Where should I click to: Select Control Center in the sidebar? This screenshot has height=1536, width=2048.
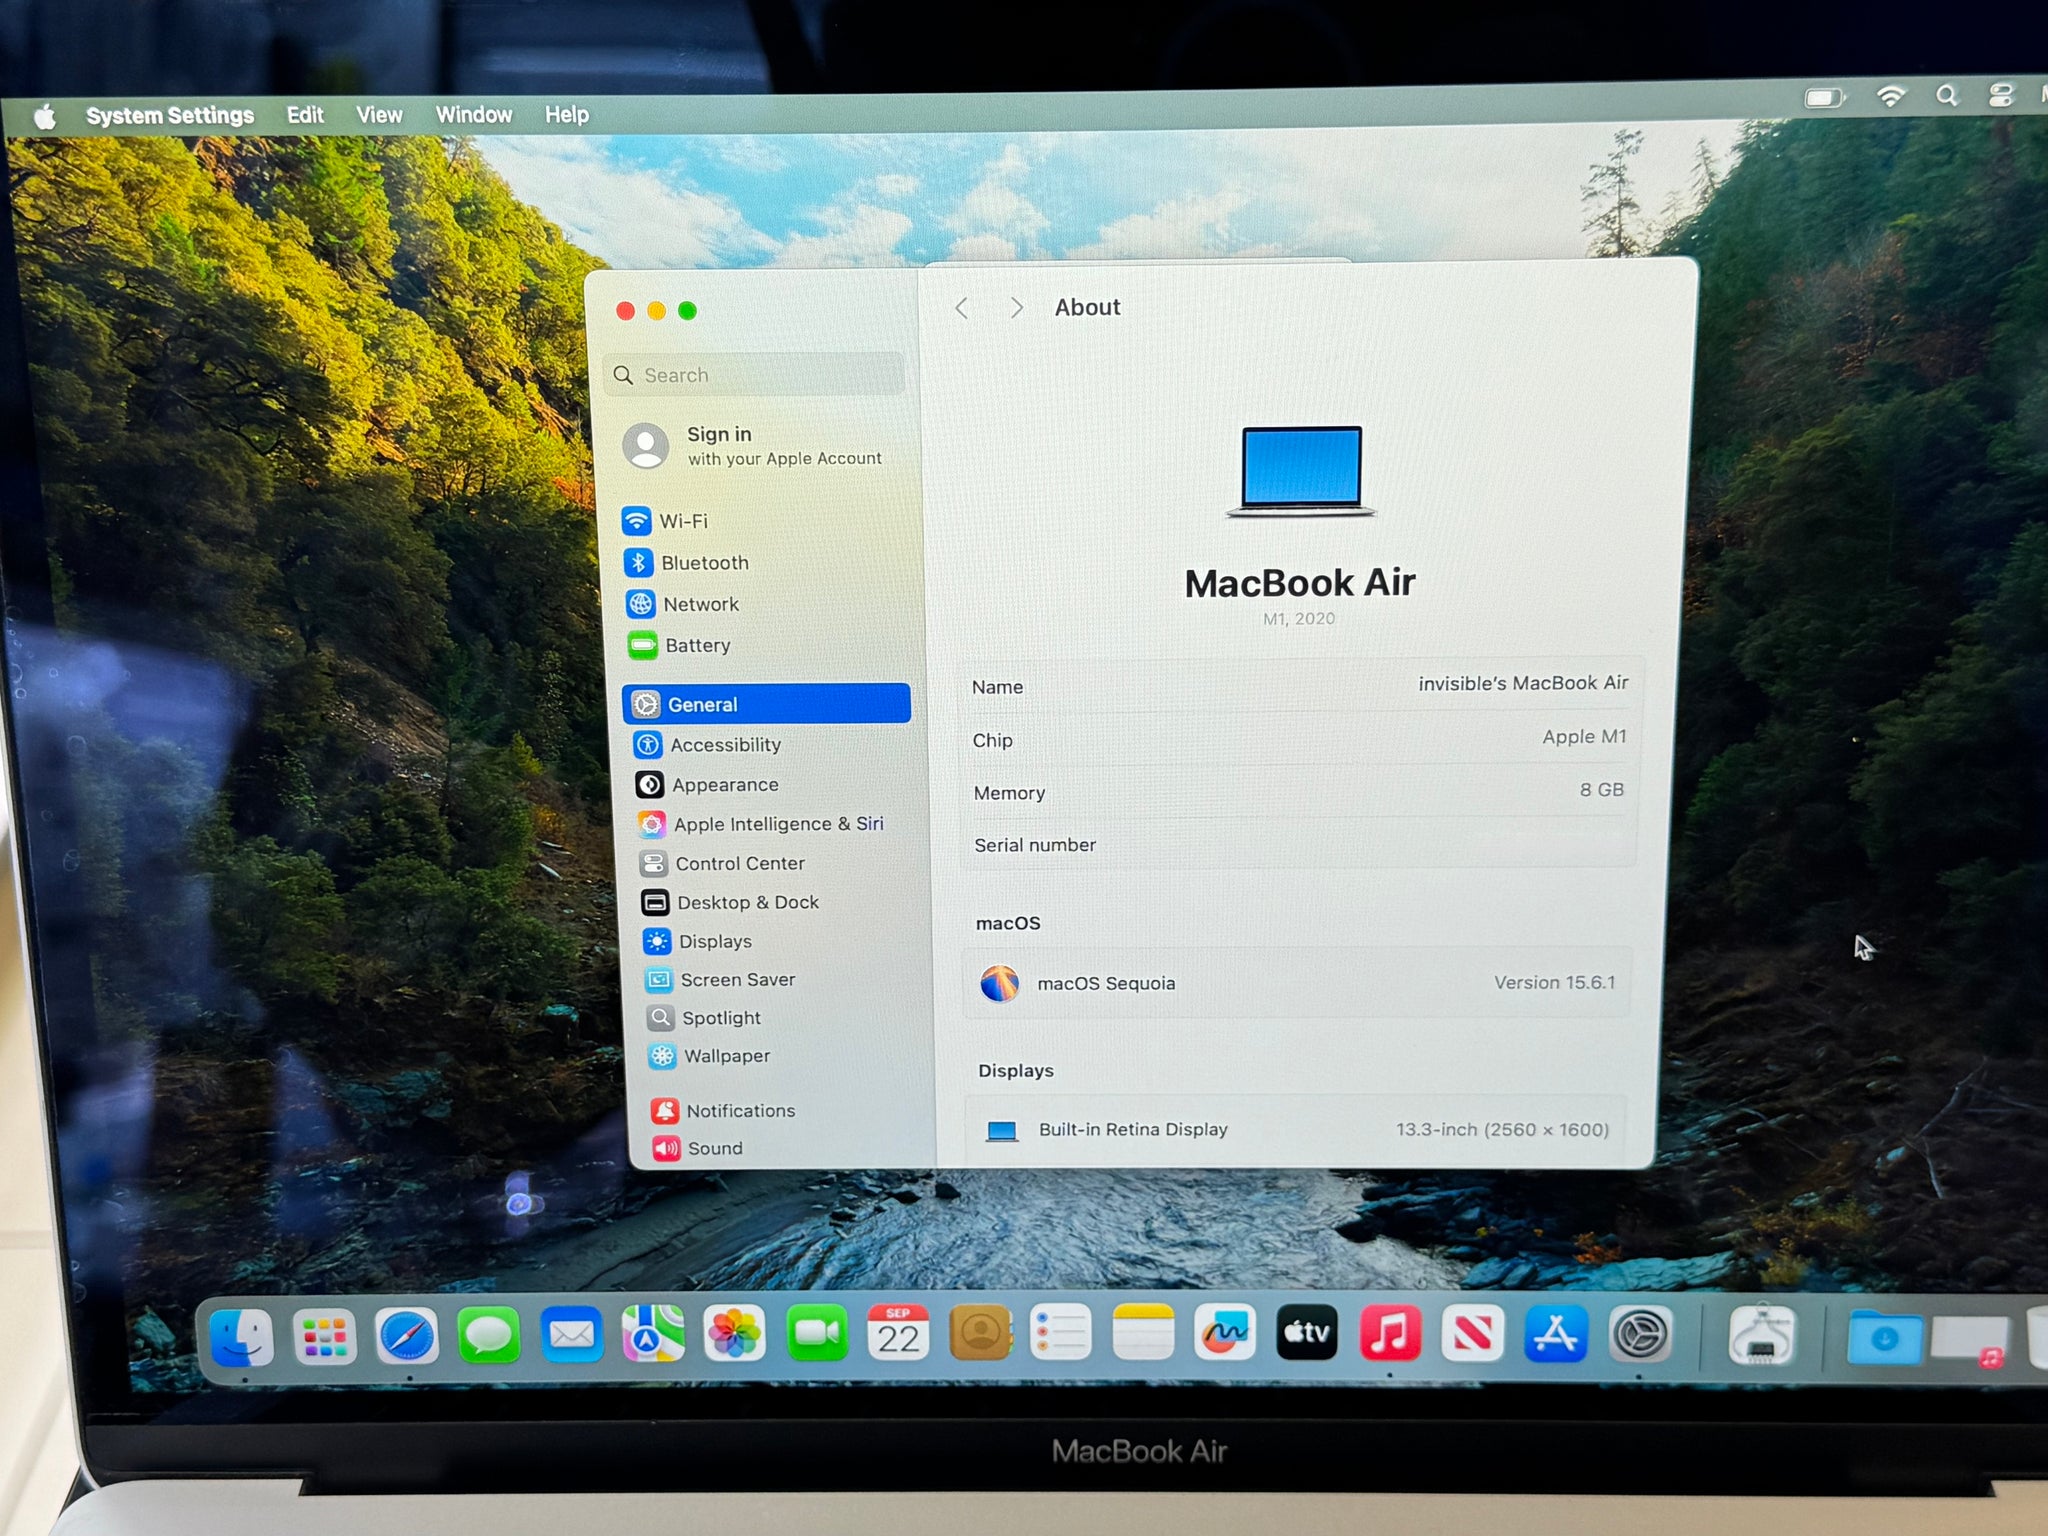tap(738, 863)
